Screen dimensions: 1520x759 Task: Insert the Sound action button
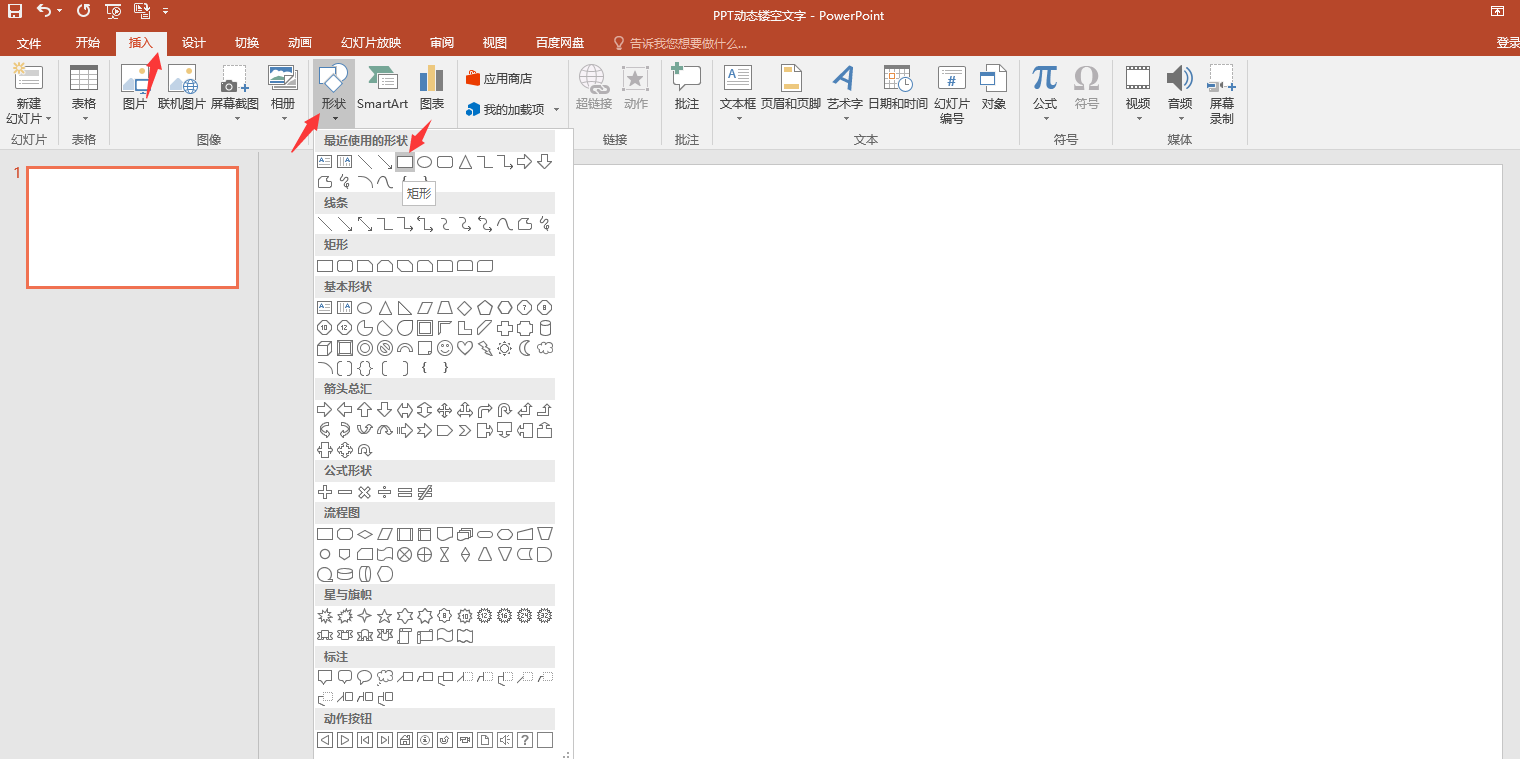click(x=505, y=740)
